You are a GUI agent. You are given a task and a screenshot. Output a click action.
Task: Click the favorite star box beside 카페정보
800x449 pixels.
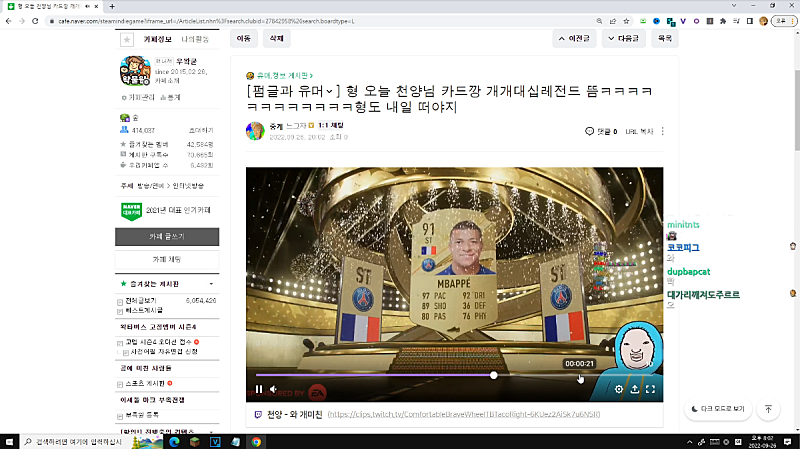click(x=127, y=39)
